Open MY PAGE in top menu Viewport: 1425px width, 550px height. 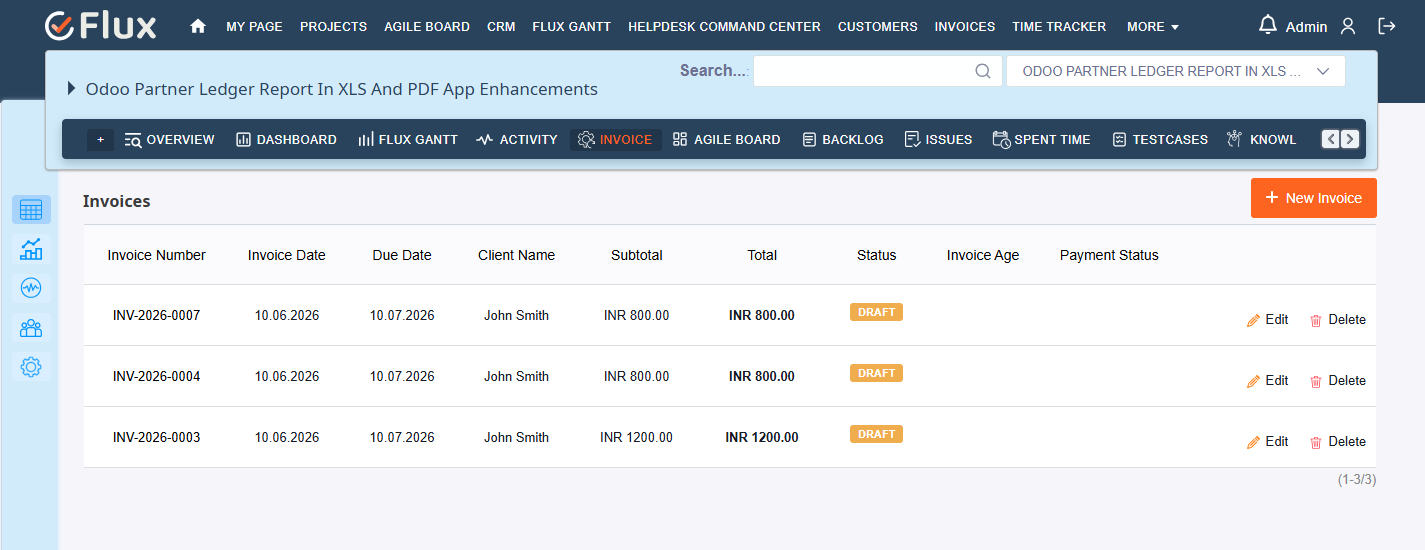coord(254,27)
